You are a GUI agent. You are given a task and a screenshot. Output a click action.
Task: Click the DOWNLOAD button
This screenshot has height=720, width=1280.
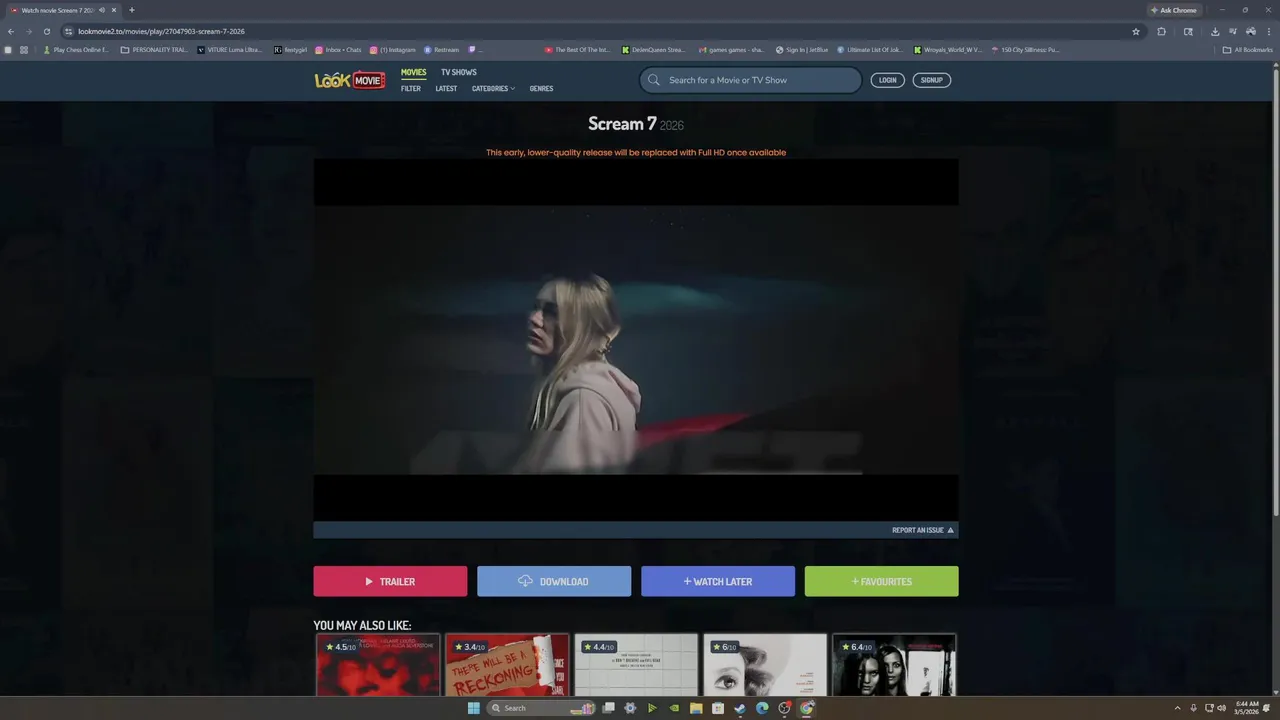tap(554, 581)
